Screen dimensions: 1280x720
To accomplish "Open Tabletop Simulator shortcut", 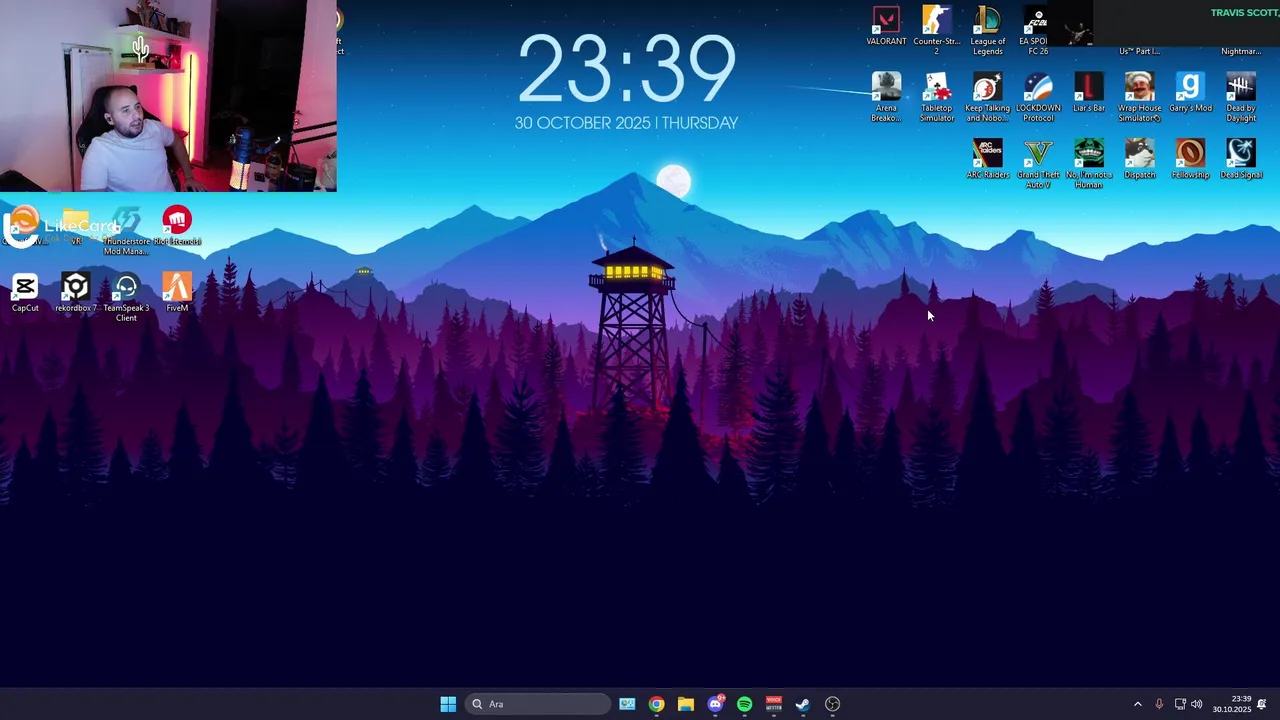I will coord(937,98).
